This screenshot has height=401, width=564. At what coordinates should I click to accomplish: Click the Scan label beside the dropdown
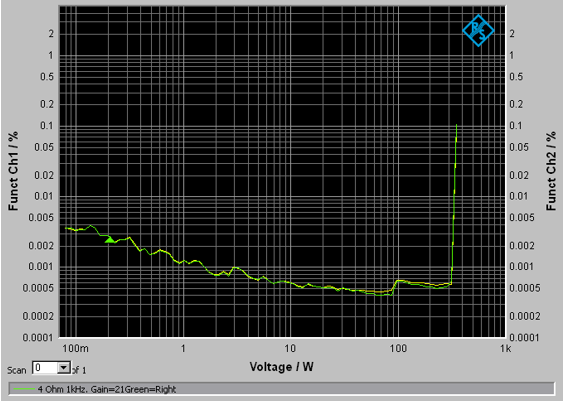17,370
